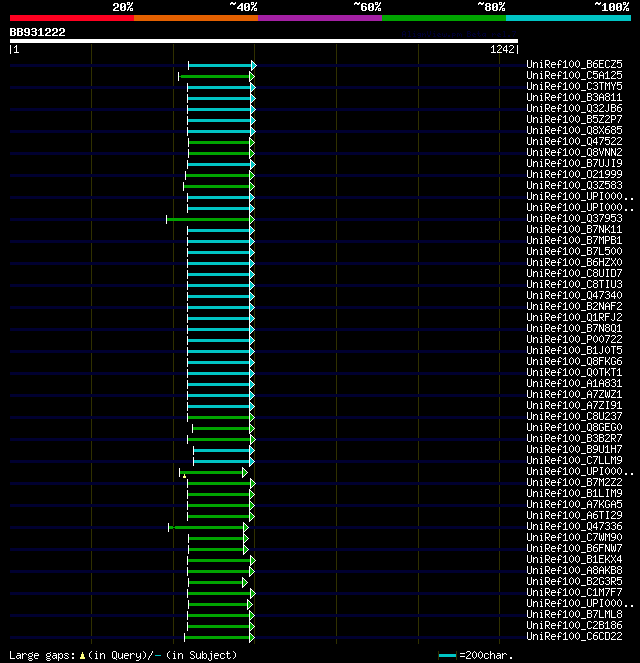Select the UniRef100_B7L500 label

574,251
